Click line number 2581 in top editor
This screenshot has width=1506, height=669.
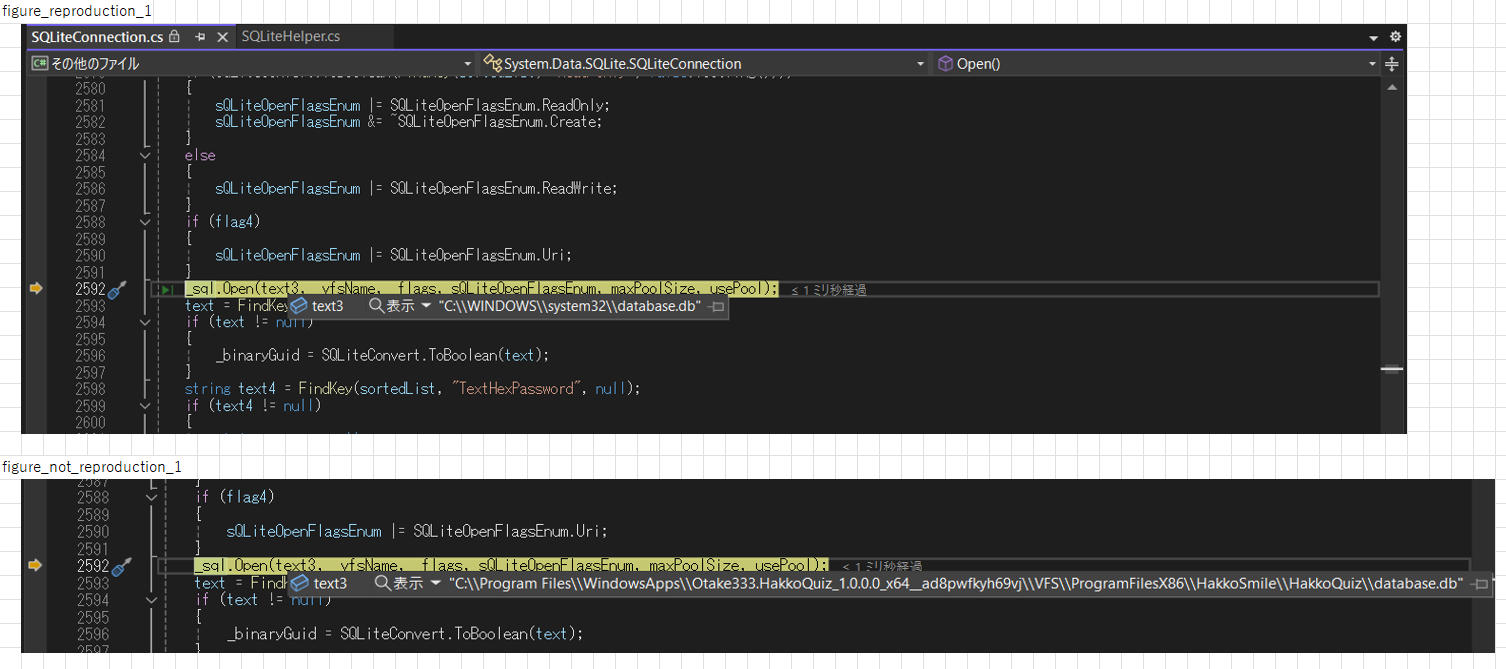pos(90,105)
